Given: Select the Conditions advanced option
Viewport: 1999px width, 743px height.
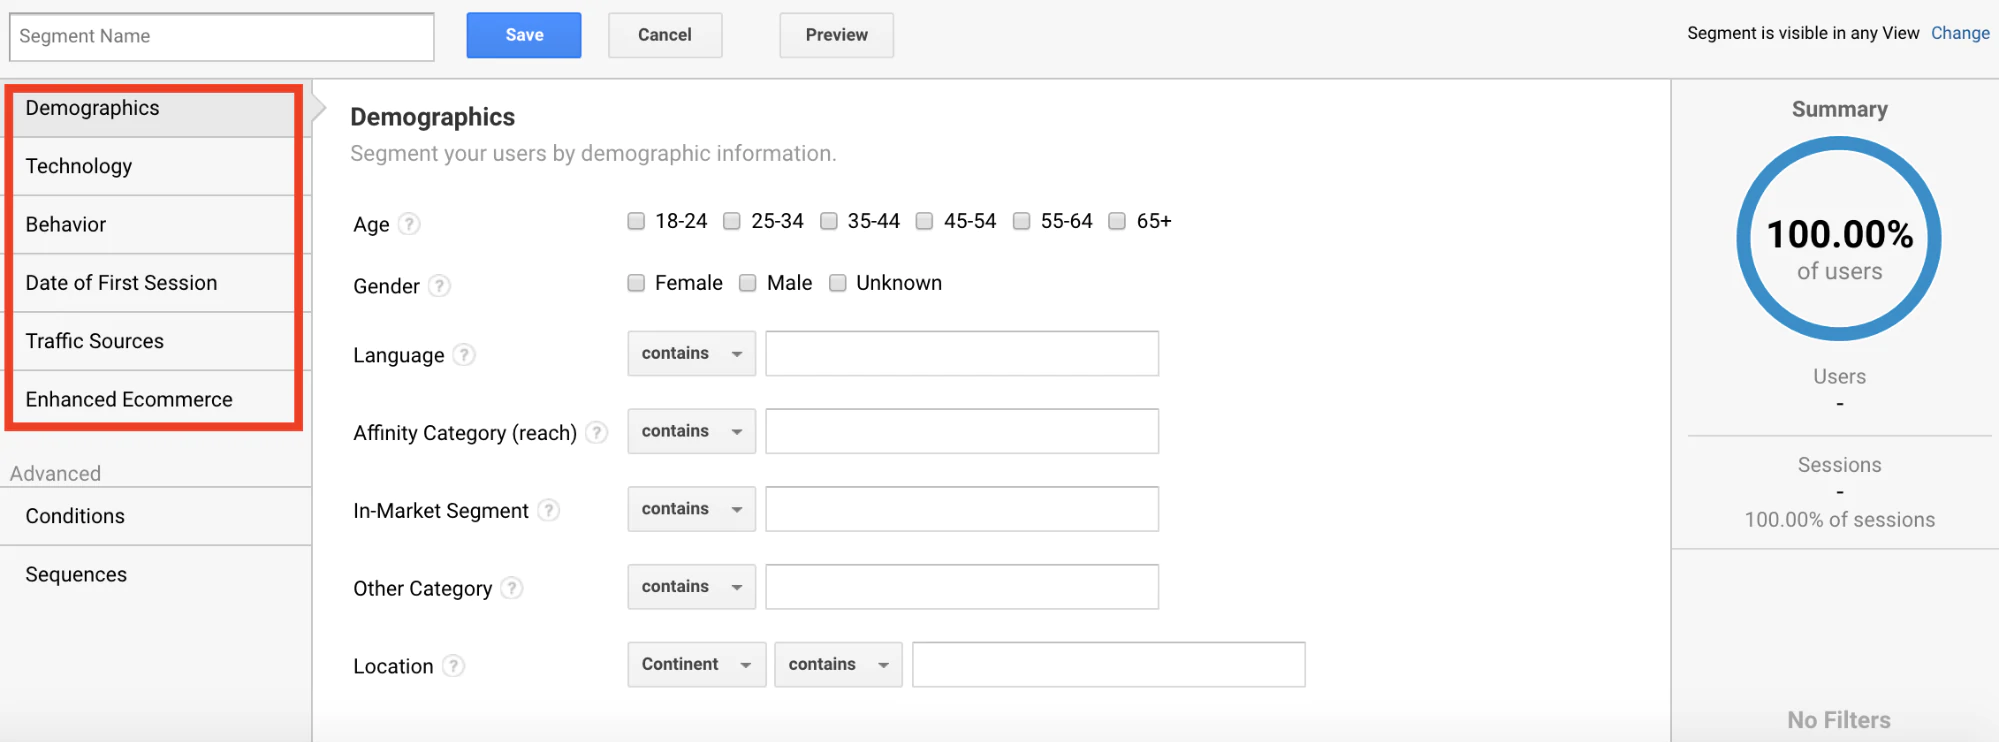Looking at the screenshot, I should (x=76, y=516).
